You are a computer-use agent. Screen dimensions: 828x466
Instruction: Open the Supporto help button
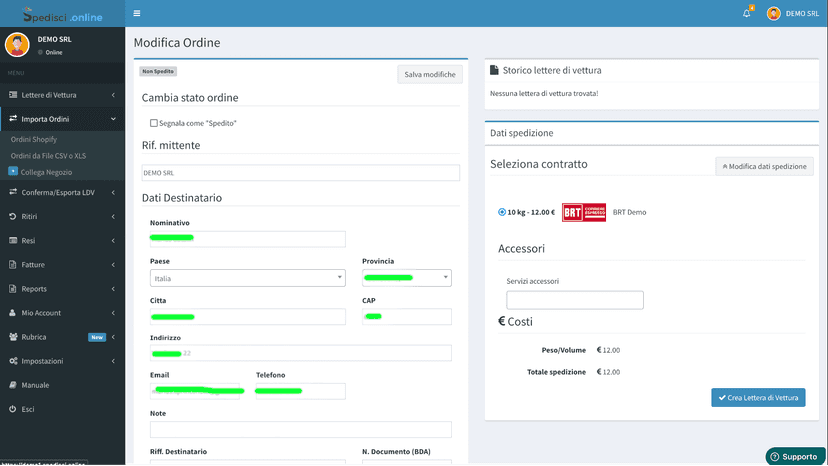point(795,456)
